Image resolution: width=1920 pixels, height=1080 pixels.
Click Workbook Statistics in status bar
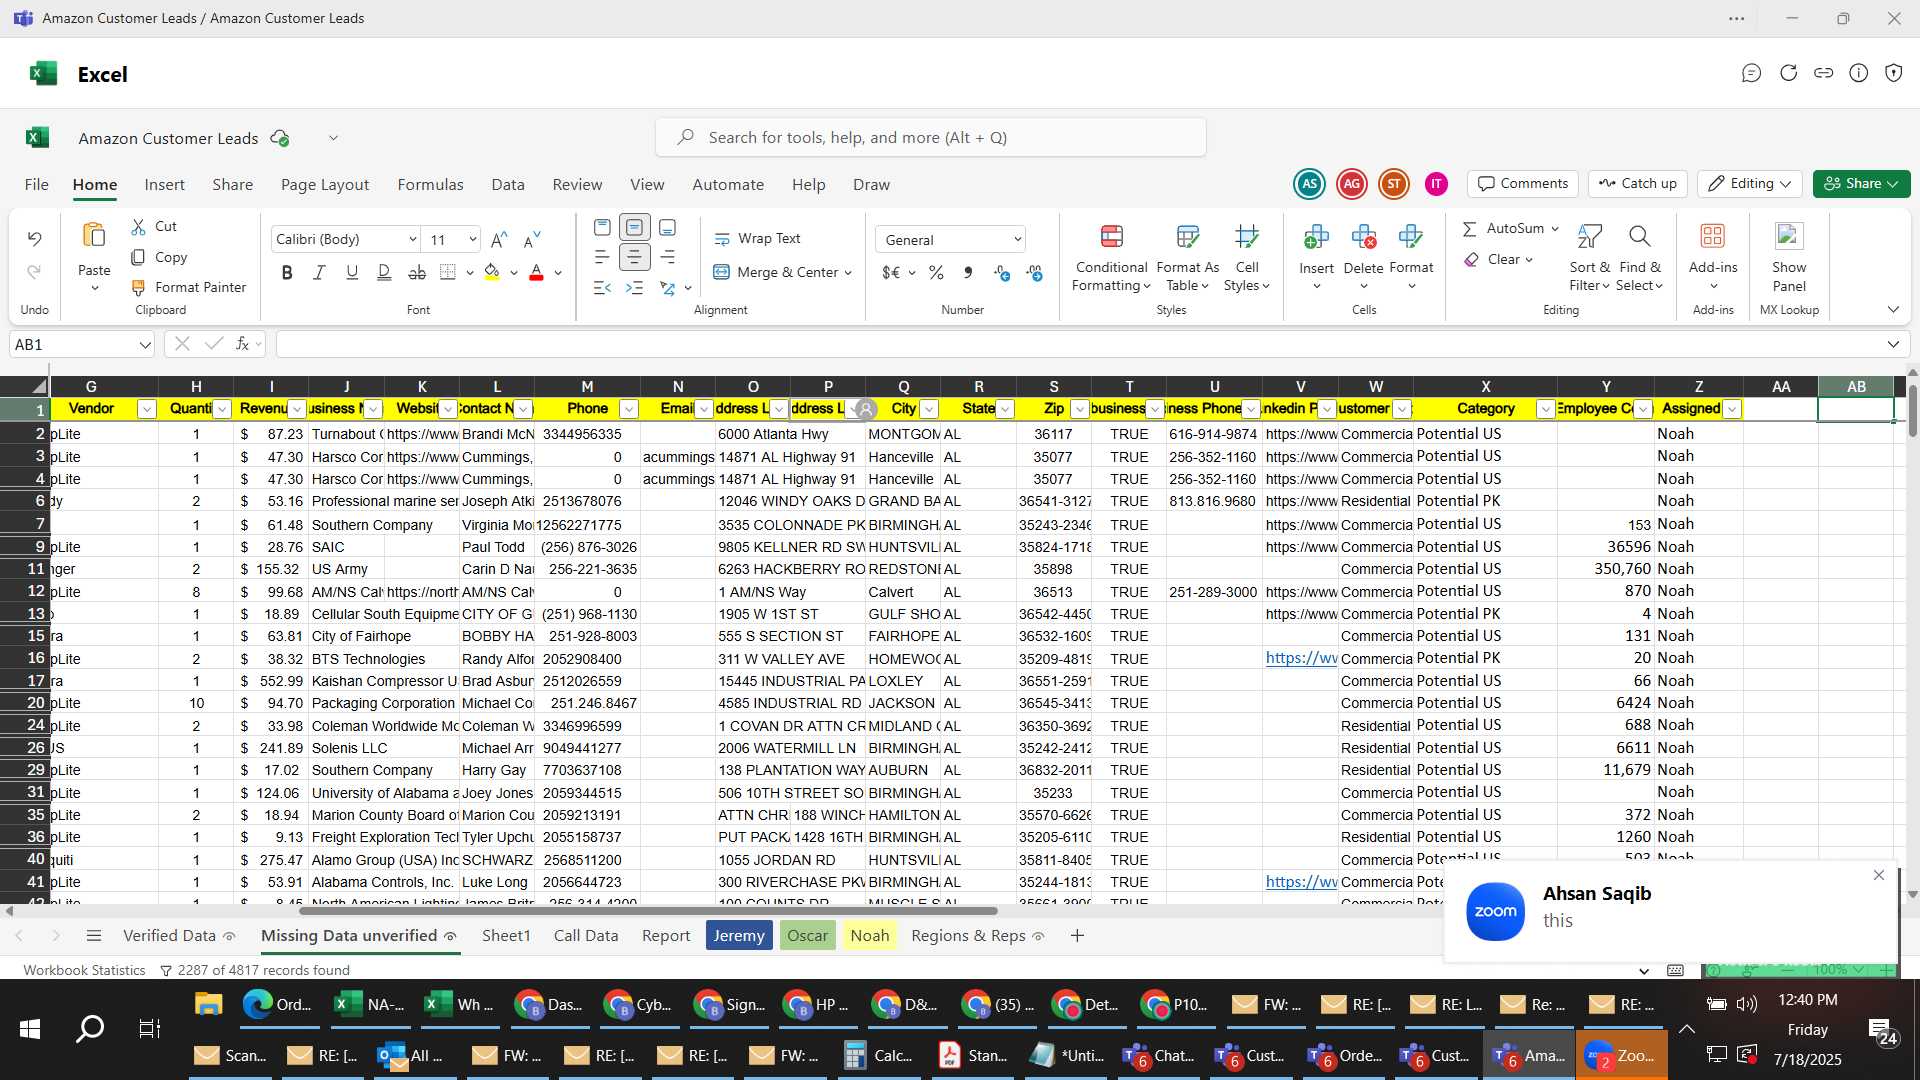coord(84,970)
